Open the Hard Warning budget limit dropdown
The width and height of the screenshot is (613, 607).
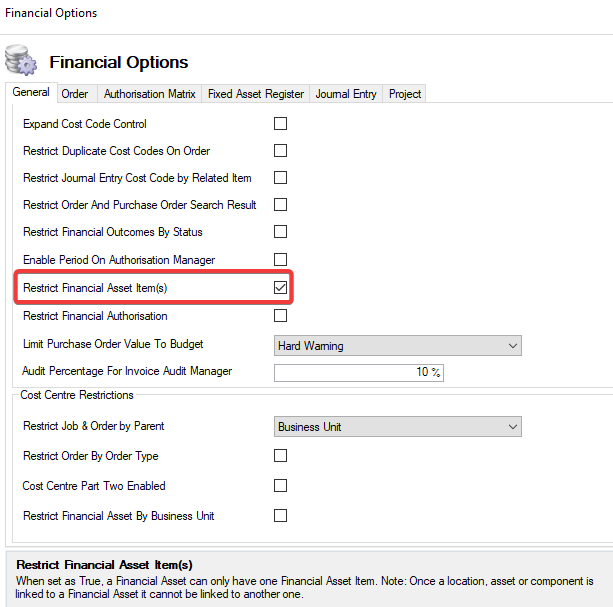click(397, 346)
